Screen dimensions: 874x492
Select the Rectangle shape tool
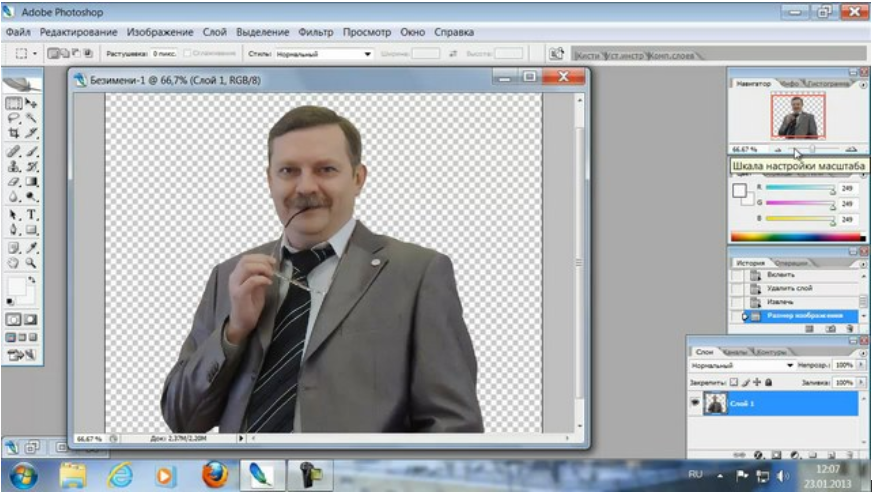click(x=31, y=230)
